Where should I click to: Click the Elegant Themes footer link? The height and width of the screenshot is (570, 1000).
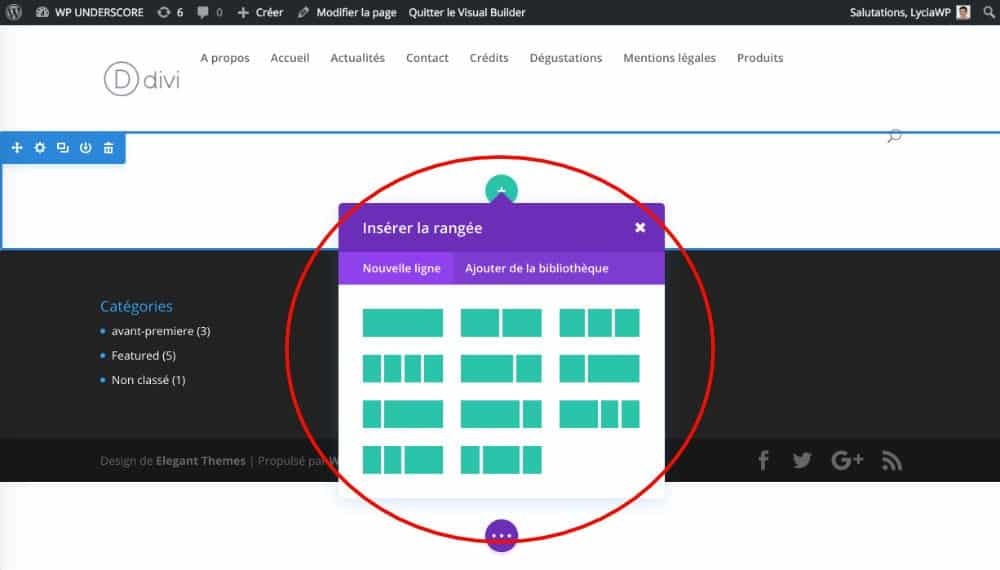coord(200,460)
